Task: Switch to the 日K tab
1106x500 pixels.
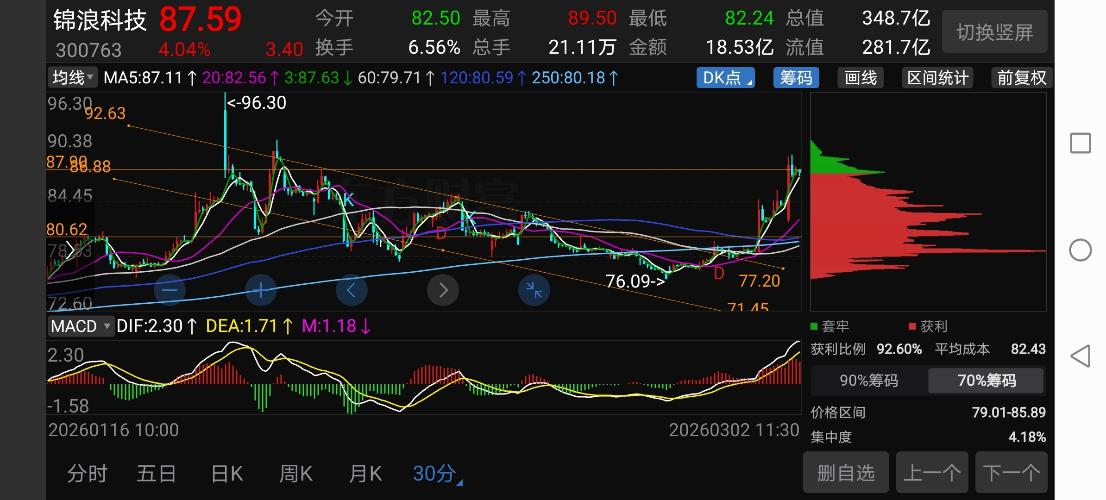Action: [226, 474]
